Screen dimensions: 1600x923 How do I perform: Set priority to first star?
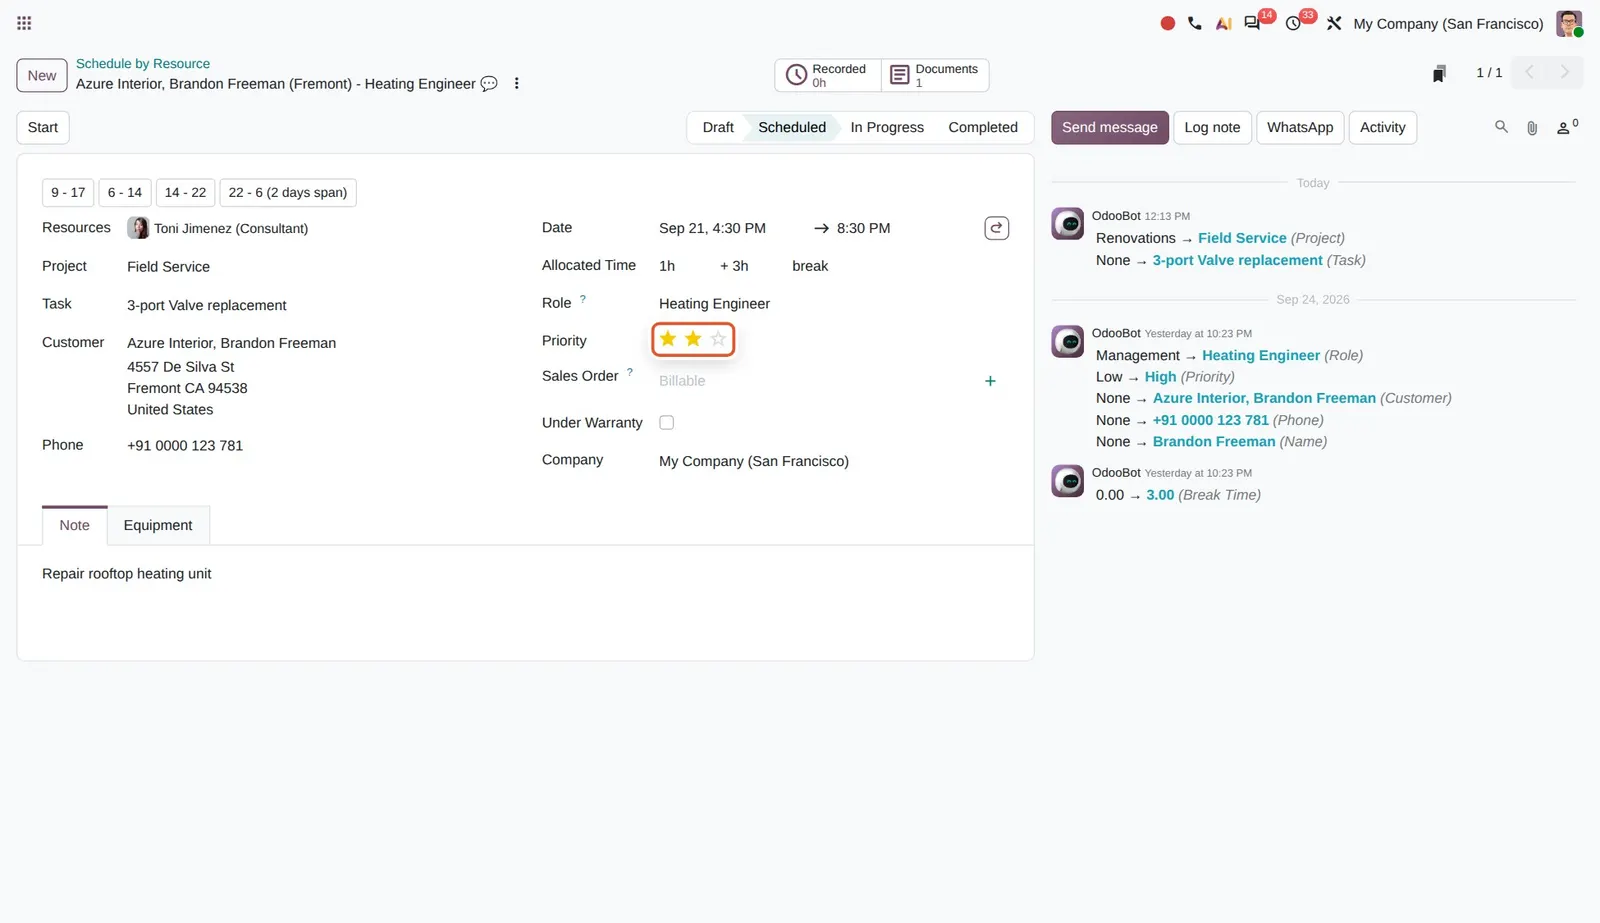[x=668, y=339]
